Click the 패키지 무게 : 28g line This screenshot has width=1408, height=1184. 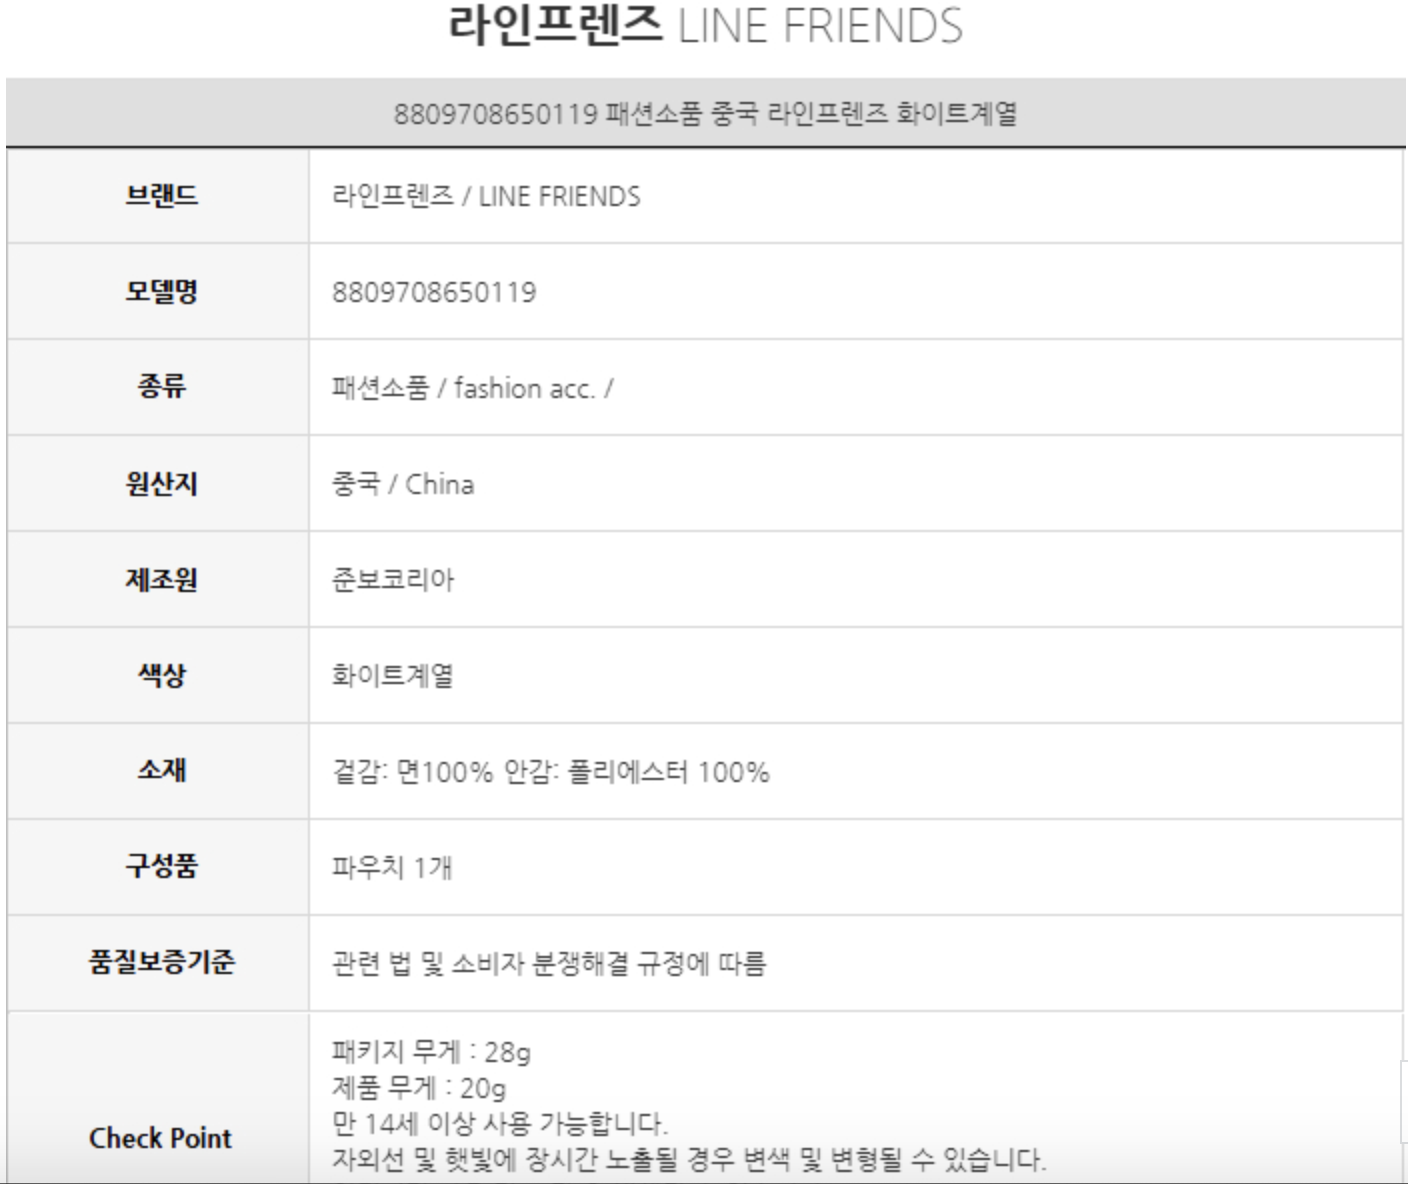(431, 1052)
